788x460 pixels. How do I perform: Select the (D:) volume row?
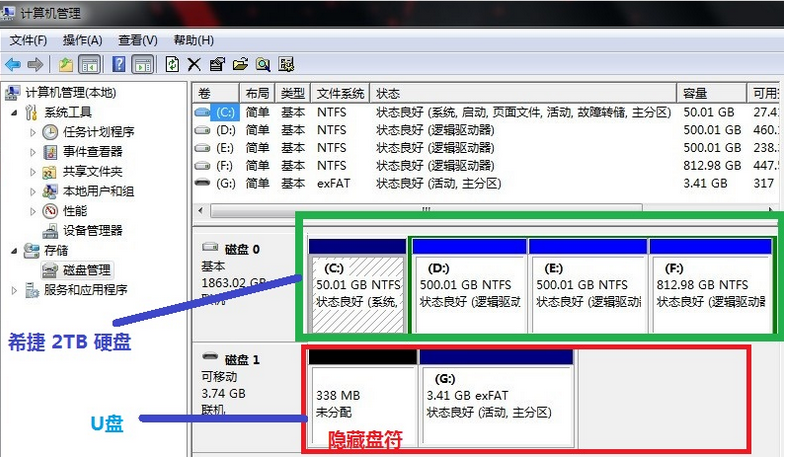485,130
